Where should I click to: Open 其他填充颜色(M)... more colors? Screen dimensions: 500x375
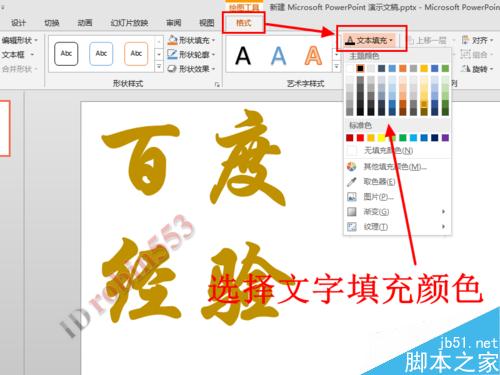click(397, 166)
